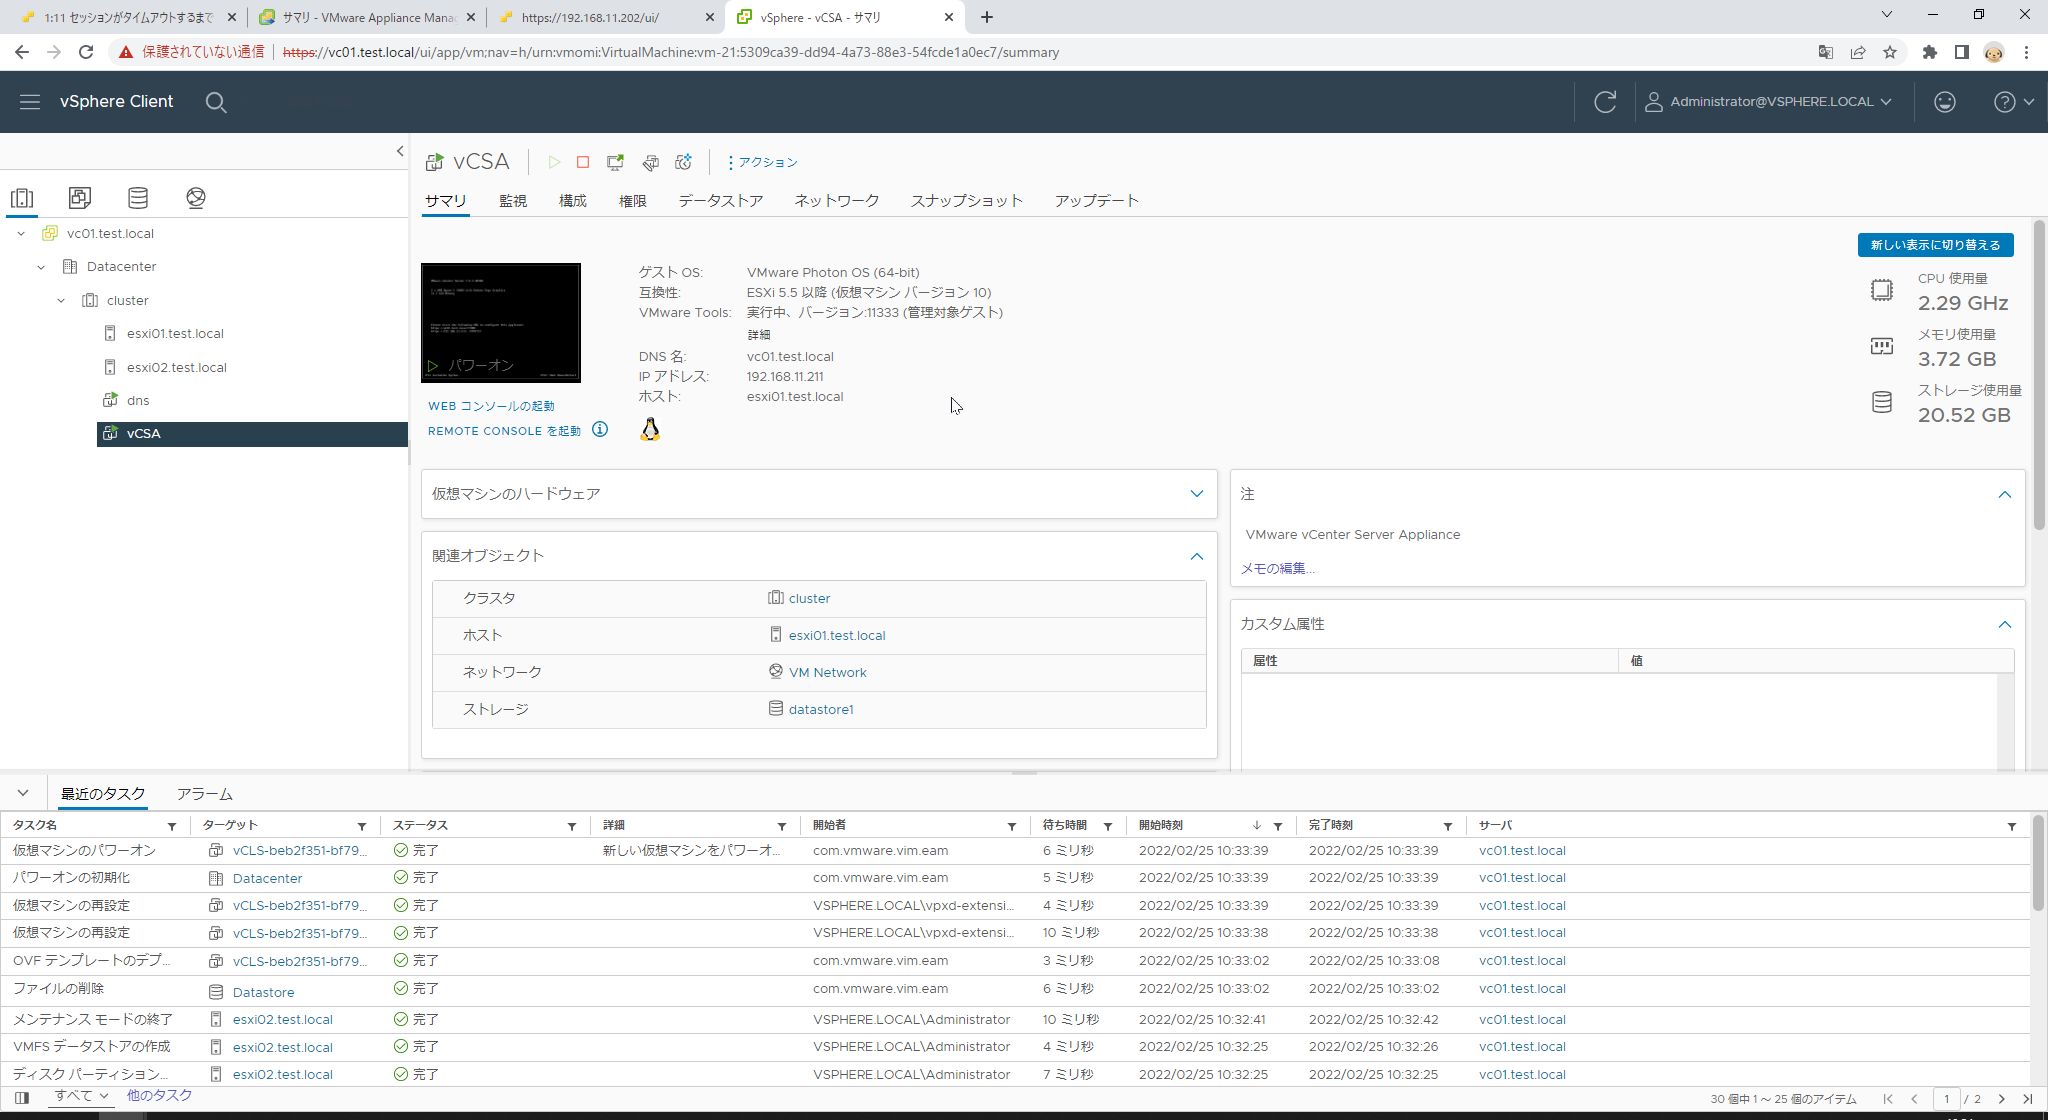This screenshot has height=1120, width=2048.
Task: Click 新しい表示に切り替える button
Action: (x=1935, y=245)
